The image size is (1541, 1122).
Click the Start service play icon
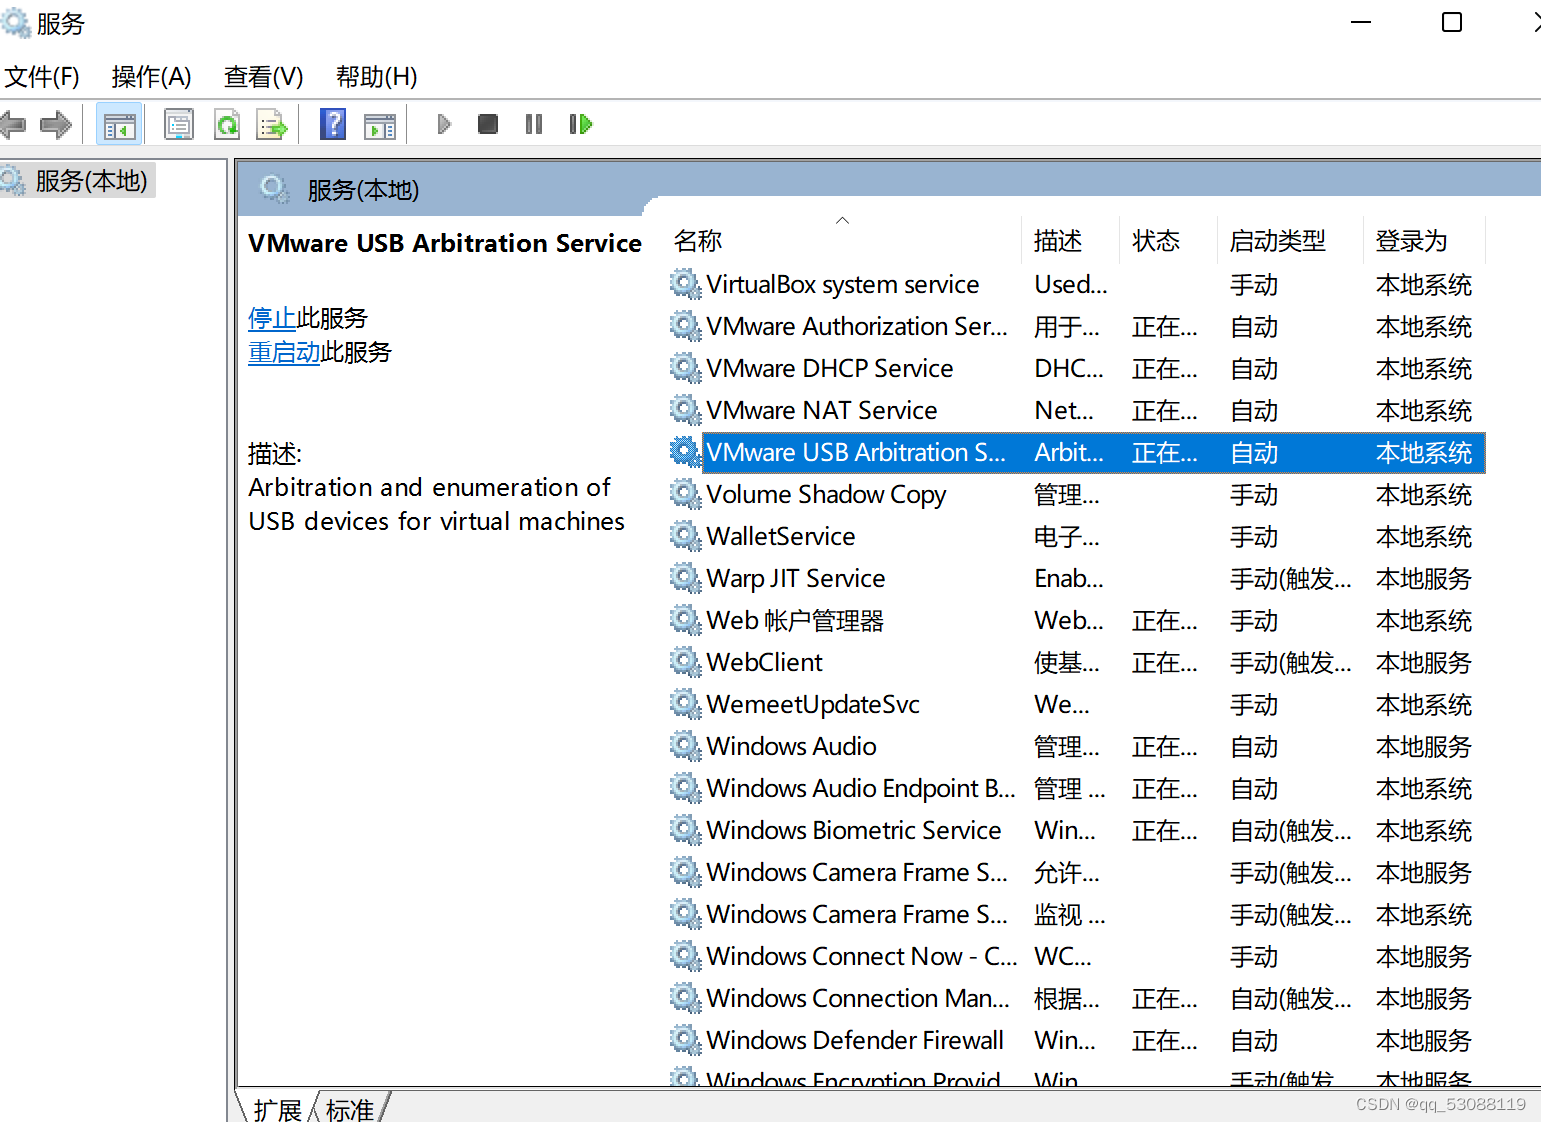(445, 124)
